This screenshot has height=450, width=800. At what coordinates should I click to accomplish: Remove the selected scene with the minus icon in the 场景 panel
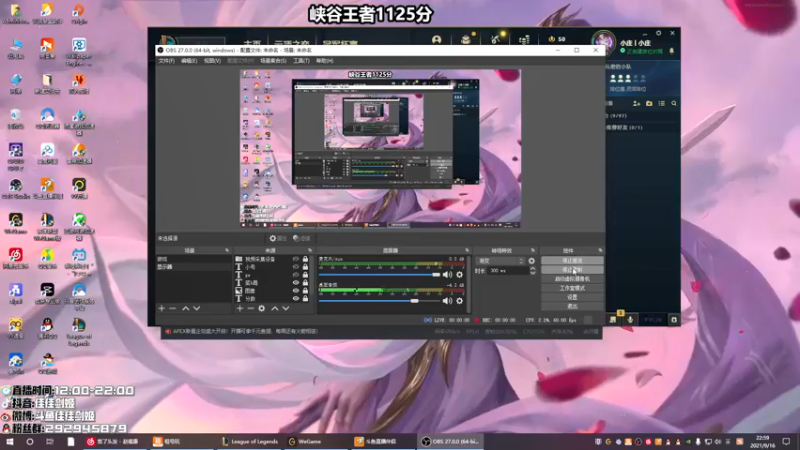tap(172, 308)
